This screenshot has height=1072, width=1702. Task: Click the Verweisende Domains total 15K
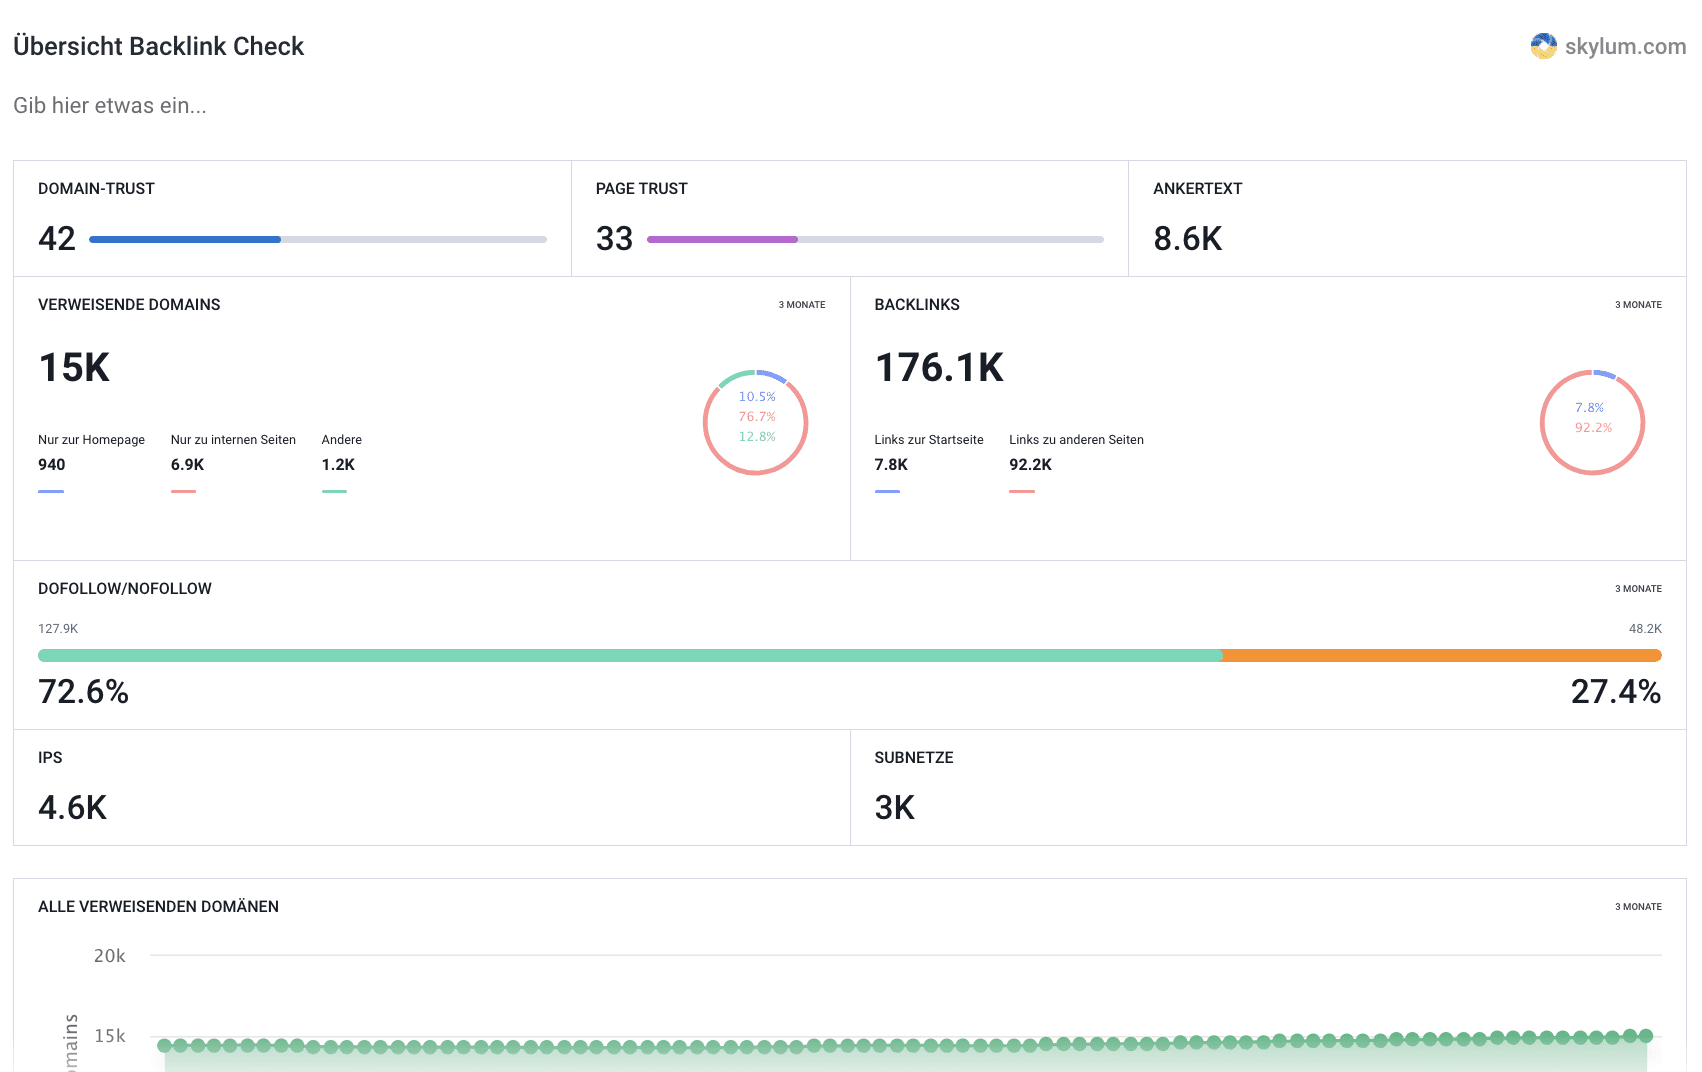pos(74,367)
